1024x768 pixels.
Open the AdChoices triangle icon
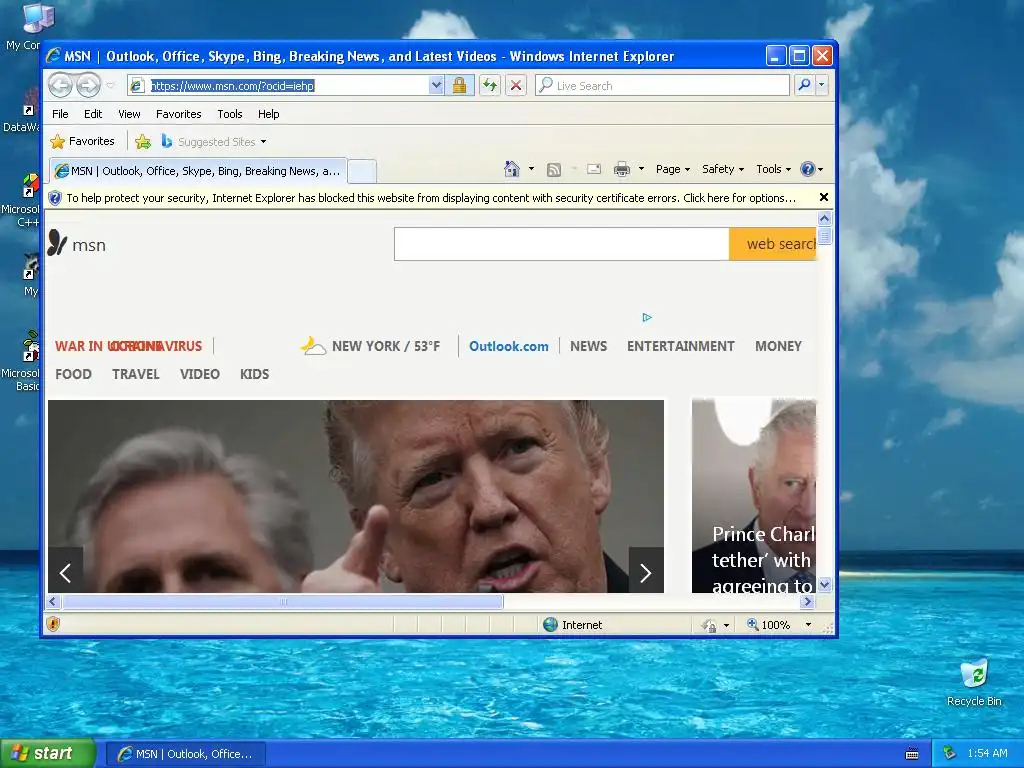647,317
